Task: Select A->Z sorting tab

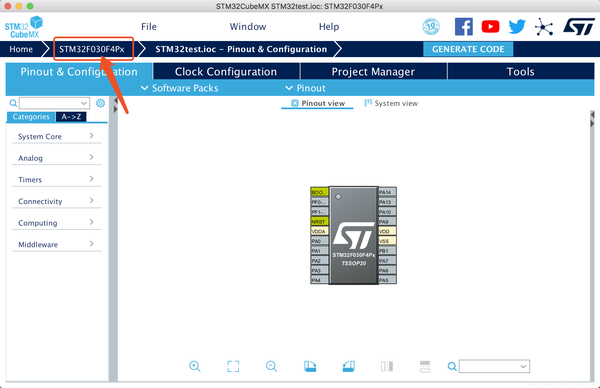Action: (x=71, y=117)
